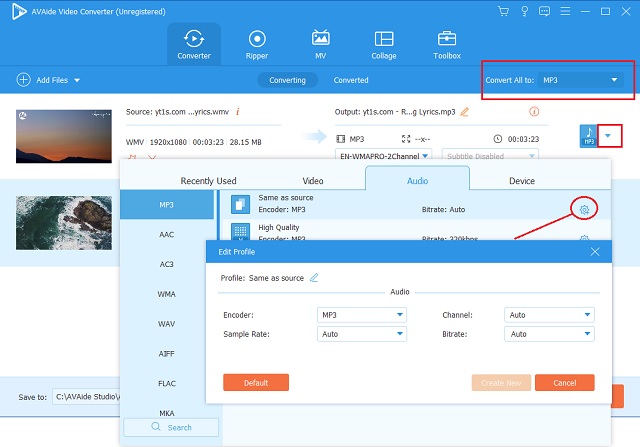The width and height of the screenshot is (640, 447).
Task: Open the Toolbox module
Action: (447, 44)
